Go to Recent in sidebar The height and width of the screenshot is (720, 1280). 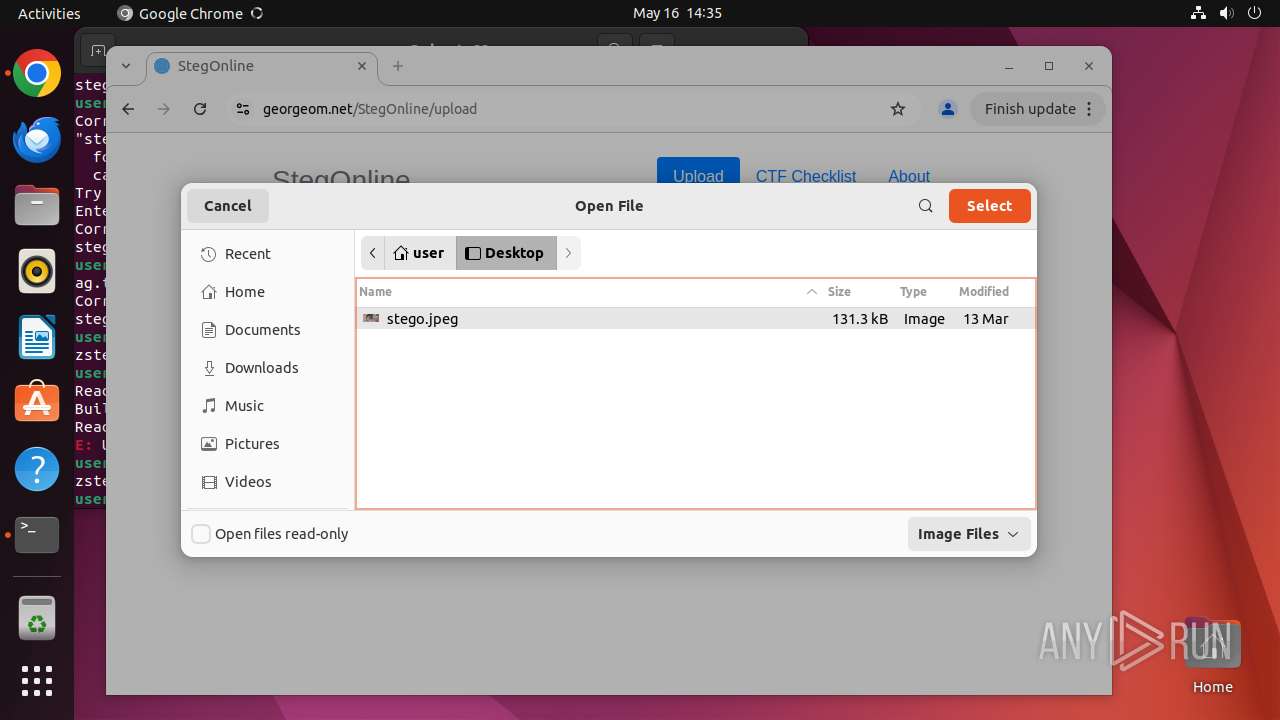point(268,254)
